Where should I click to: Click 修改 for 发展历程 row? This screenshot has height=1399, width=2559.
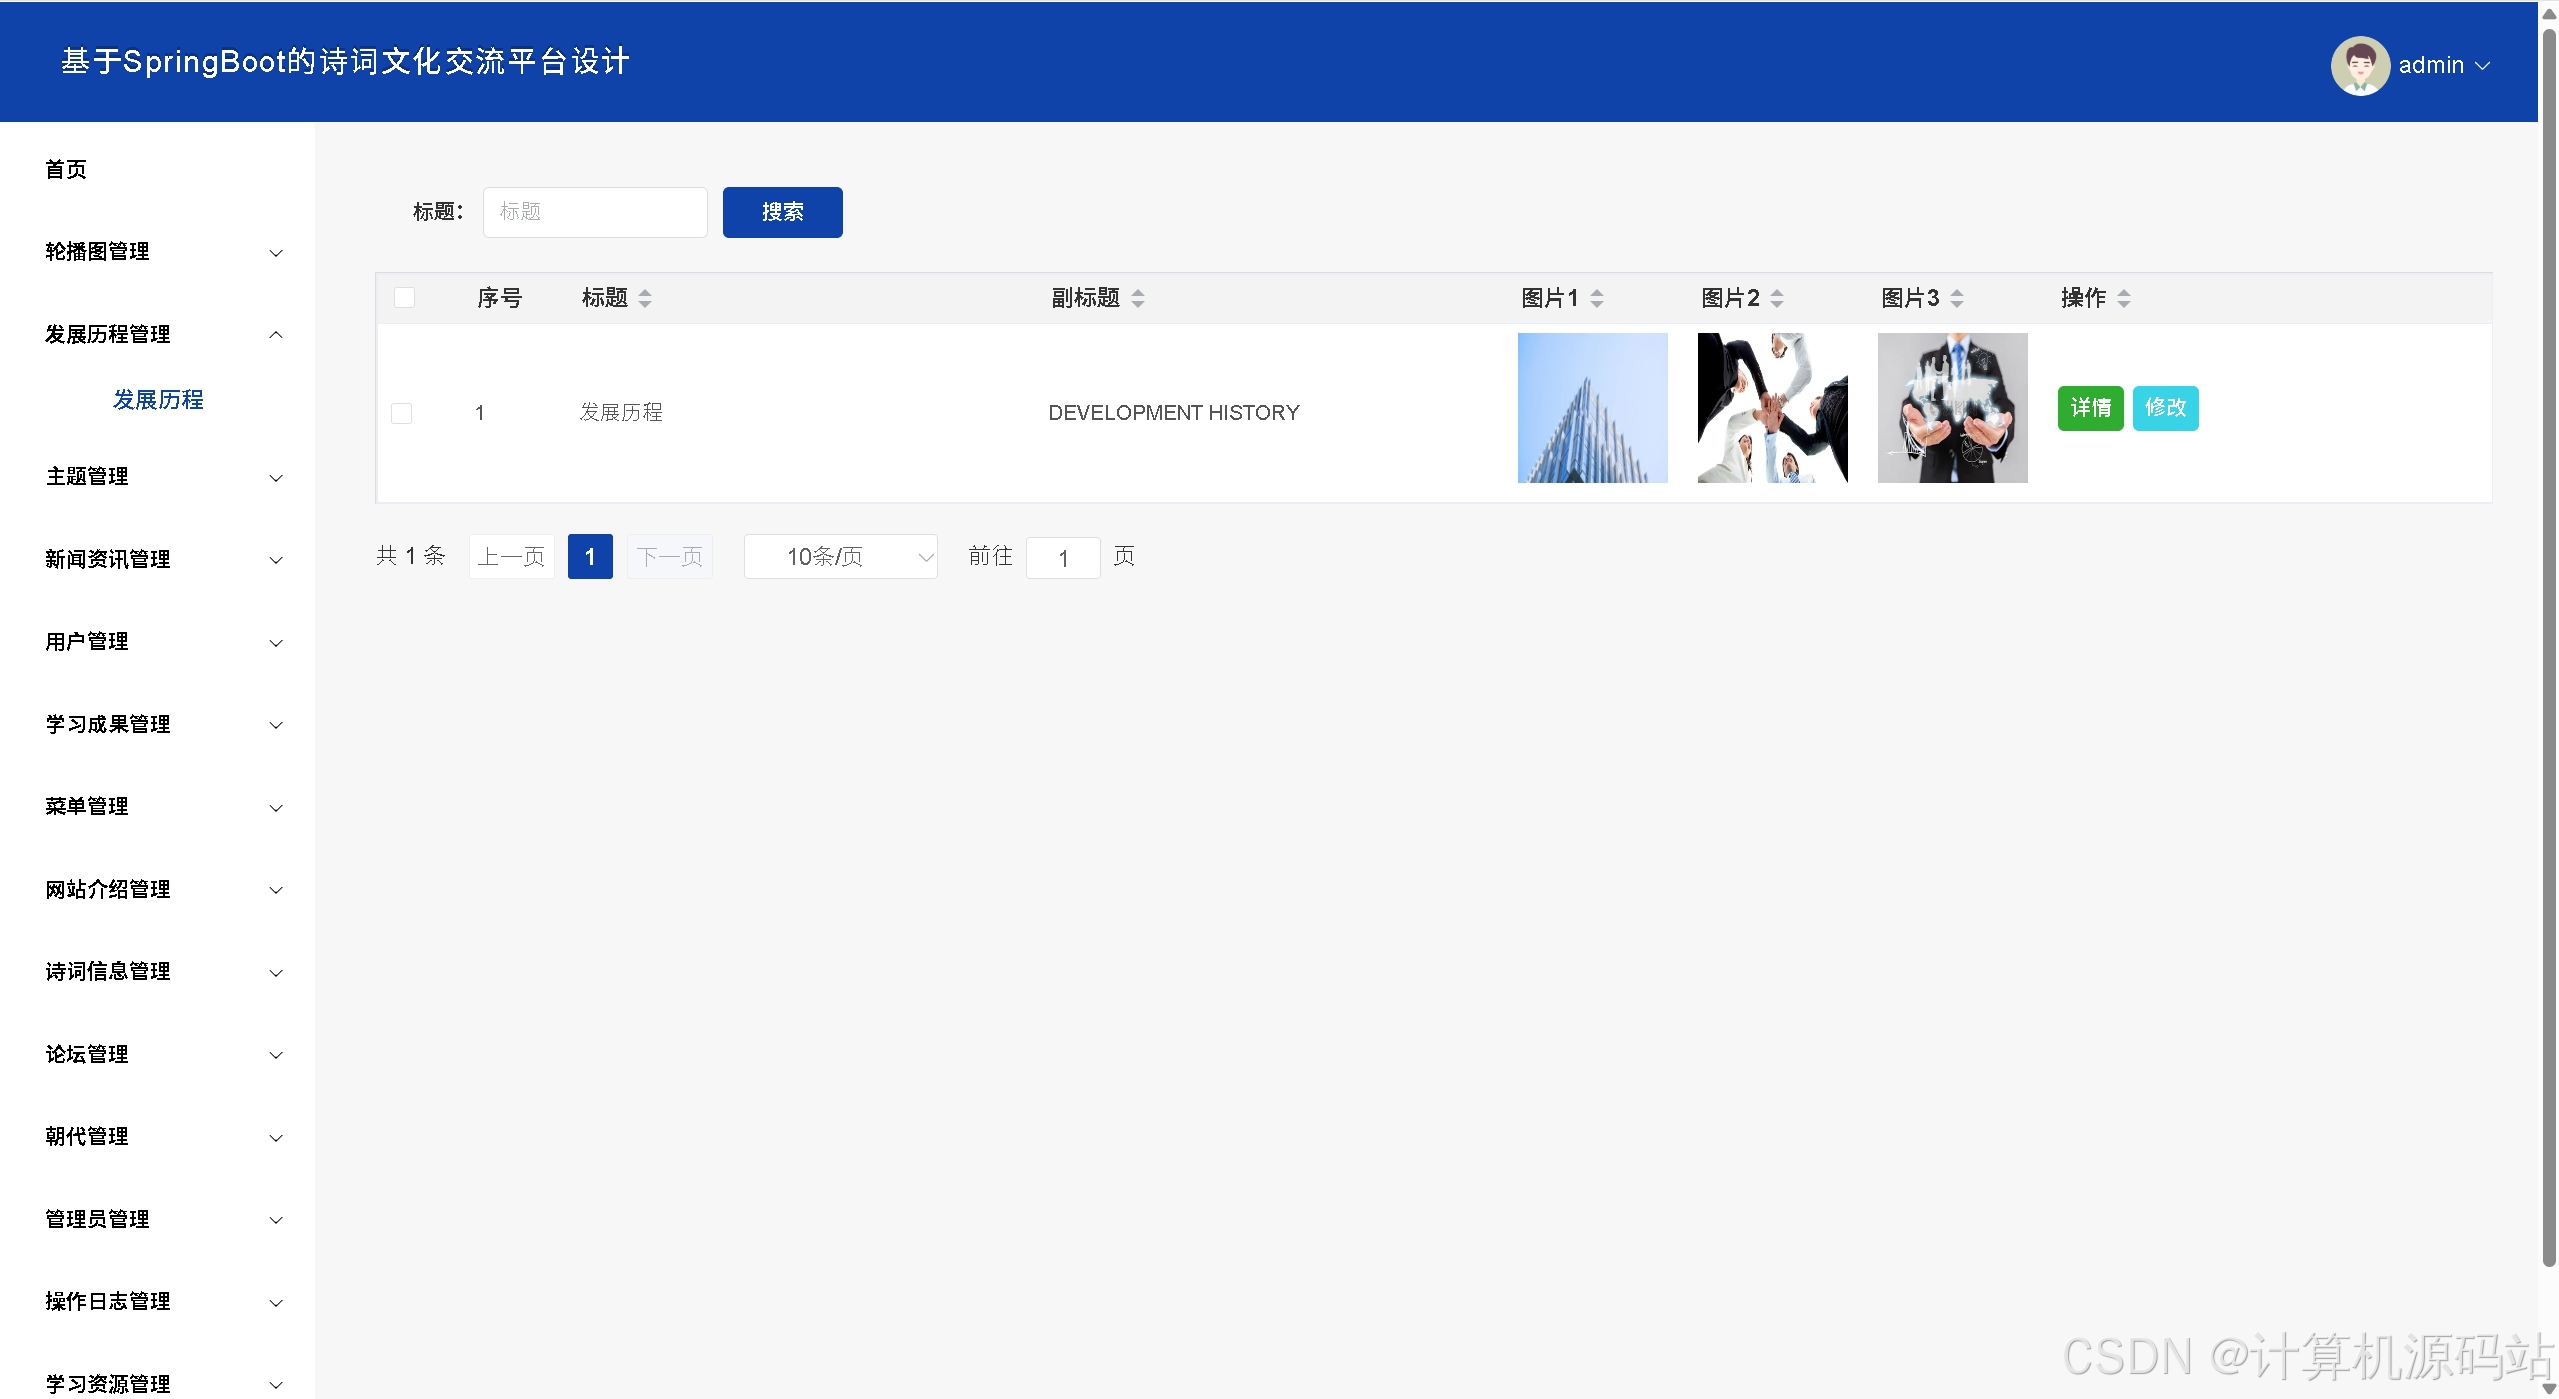tap(2165, 408)
